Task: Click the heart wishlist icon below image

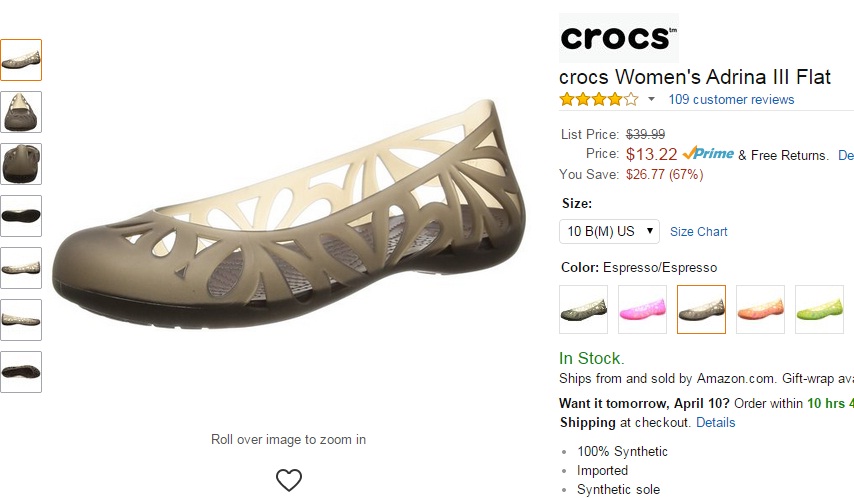Action: pos(289,480)
